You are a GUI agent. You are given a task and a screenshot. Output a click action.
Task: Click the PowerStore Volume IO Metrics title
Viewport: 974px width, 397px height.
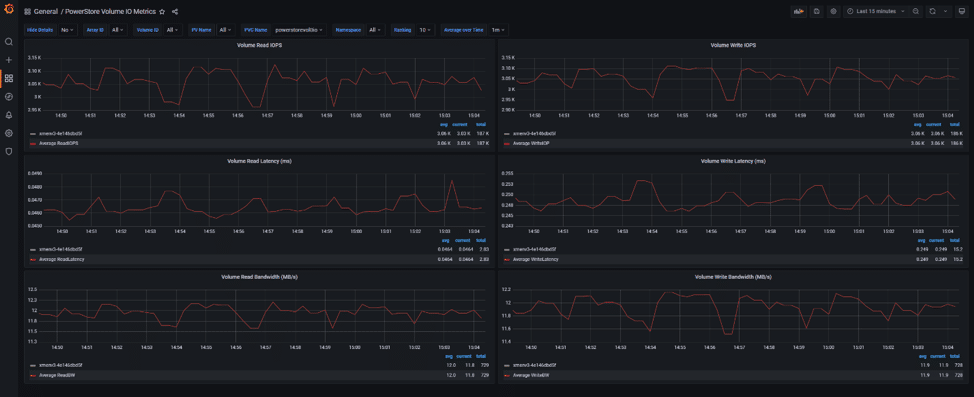111,12
